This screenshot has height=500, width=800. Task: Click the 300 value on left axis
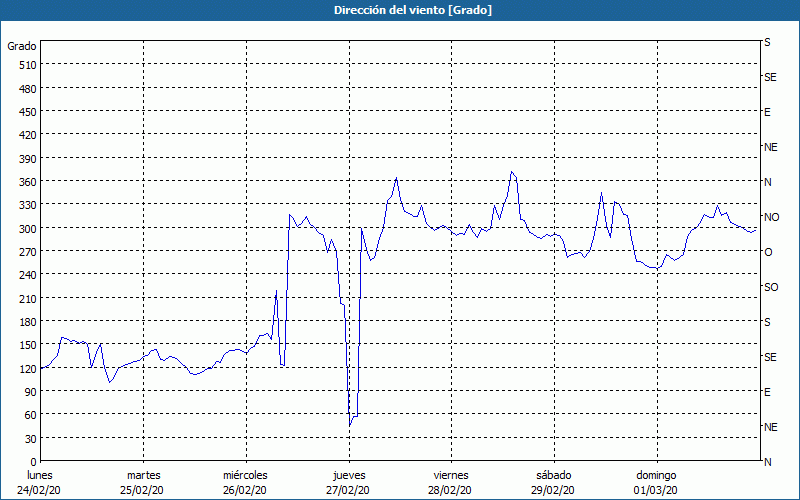pyautogui.click(x=28, y=229)
